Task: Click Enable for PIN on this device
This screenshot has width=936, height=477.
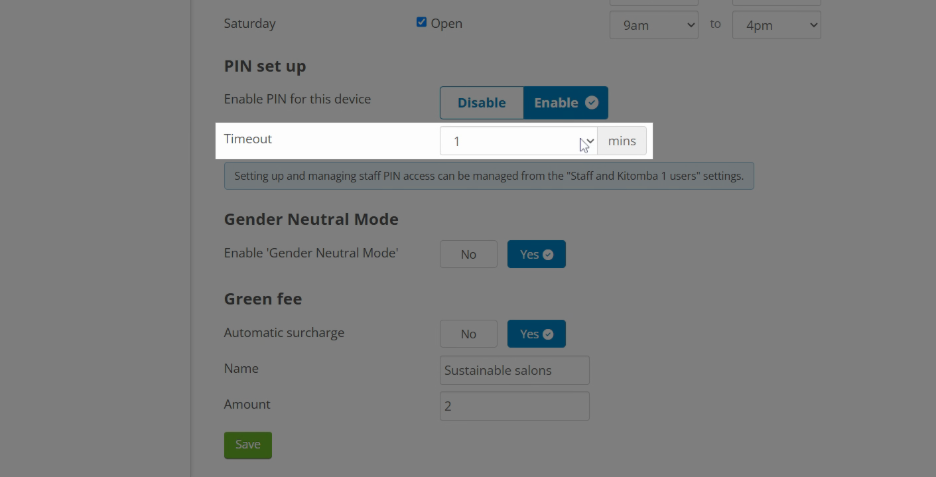Action: click(565, 103)
